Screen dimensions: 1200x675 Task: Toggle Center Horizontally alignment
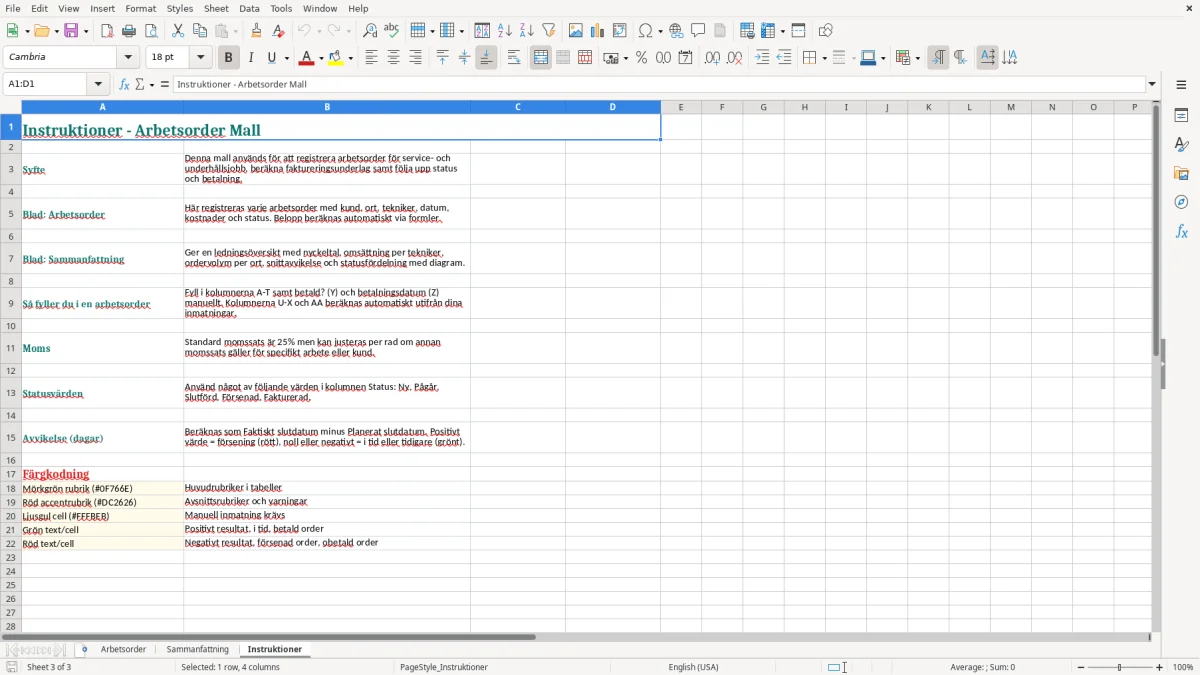[x=393, y=58]
